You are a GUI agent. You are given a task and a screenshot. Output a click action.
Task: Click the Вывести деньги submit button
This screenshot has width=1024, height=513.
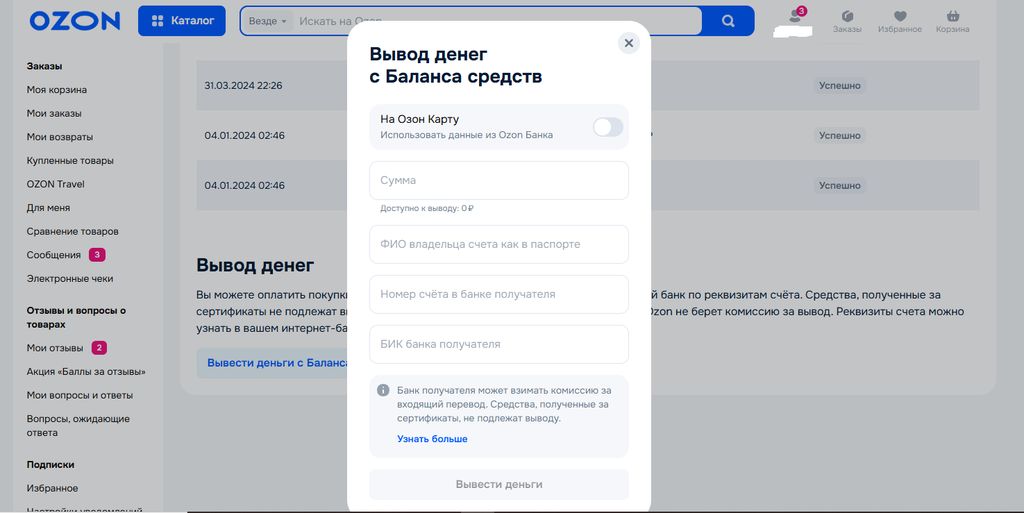(x=499, y=484)
